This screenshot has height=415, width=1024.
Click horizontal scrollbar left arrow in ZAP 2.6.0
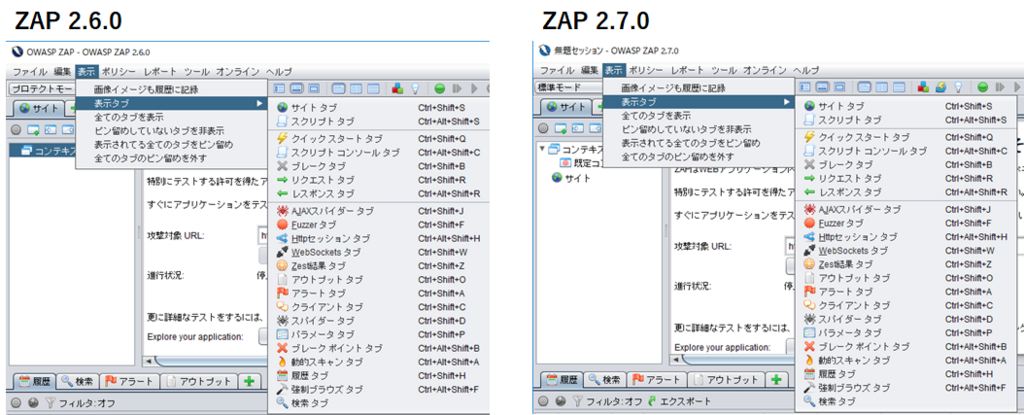pyautogui.click(x=149, y=361)
